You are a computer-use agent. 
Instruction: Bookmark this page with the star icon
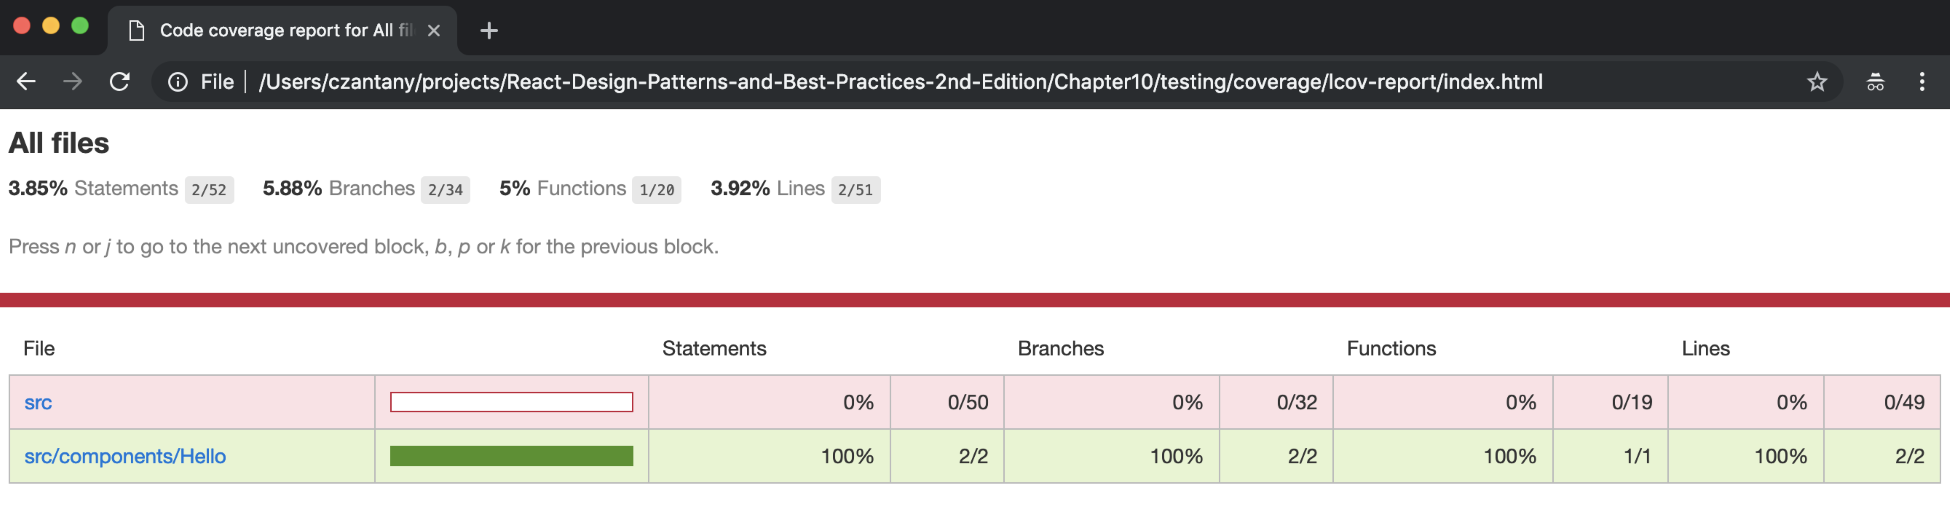pyautogui.click(x=1817, y=82)
